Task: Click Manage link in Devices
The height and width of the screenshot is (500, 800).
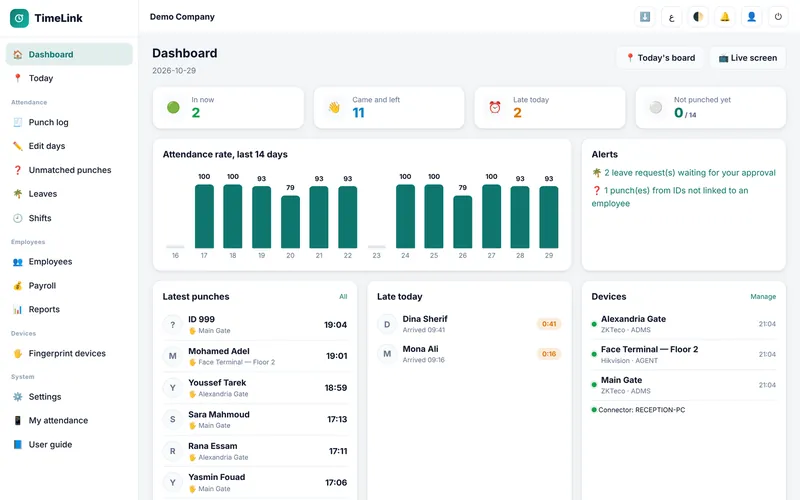Action: (x=763, y=296)
